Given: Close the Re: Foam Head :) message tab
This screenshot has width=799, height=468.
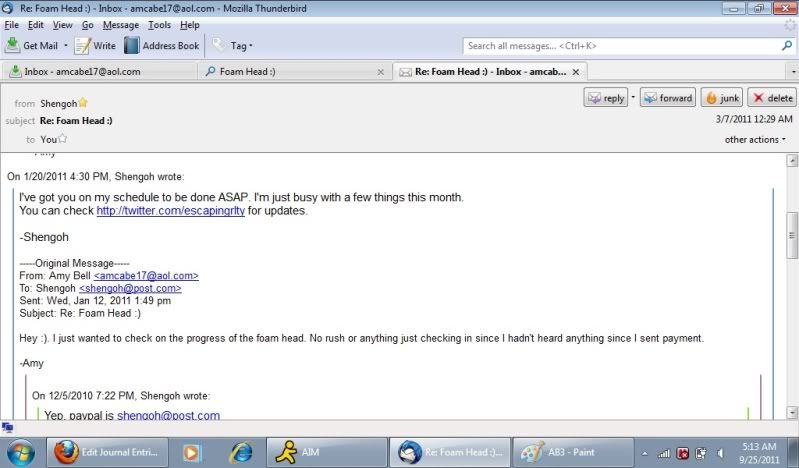Looking at the screenshot, I should click(575, 72).
